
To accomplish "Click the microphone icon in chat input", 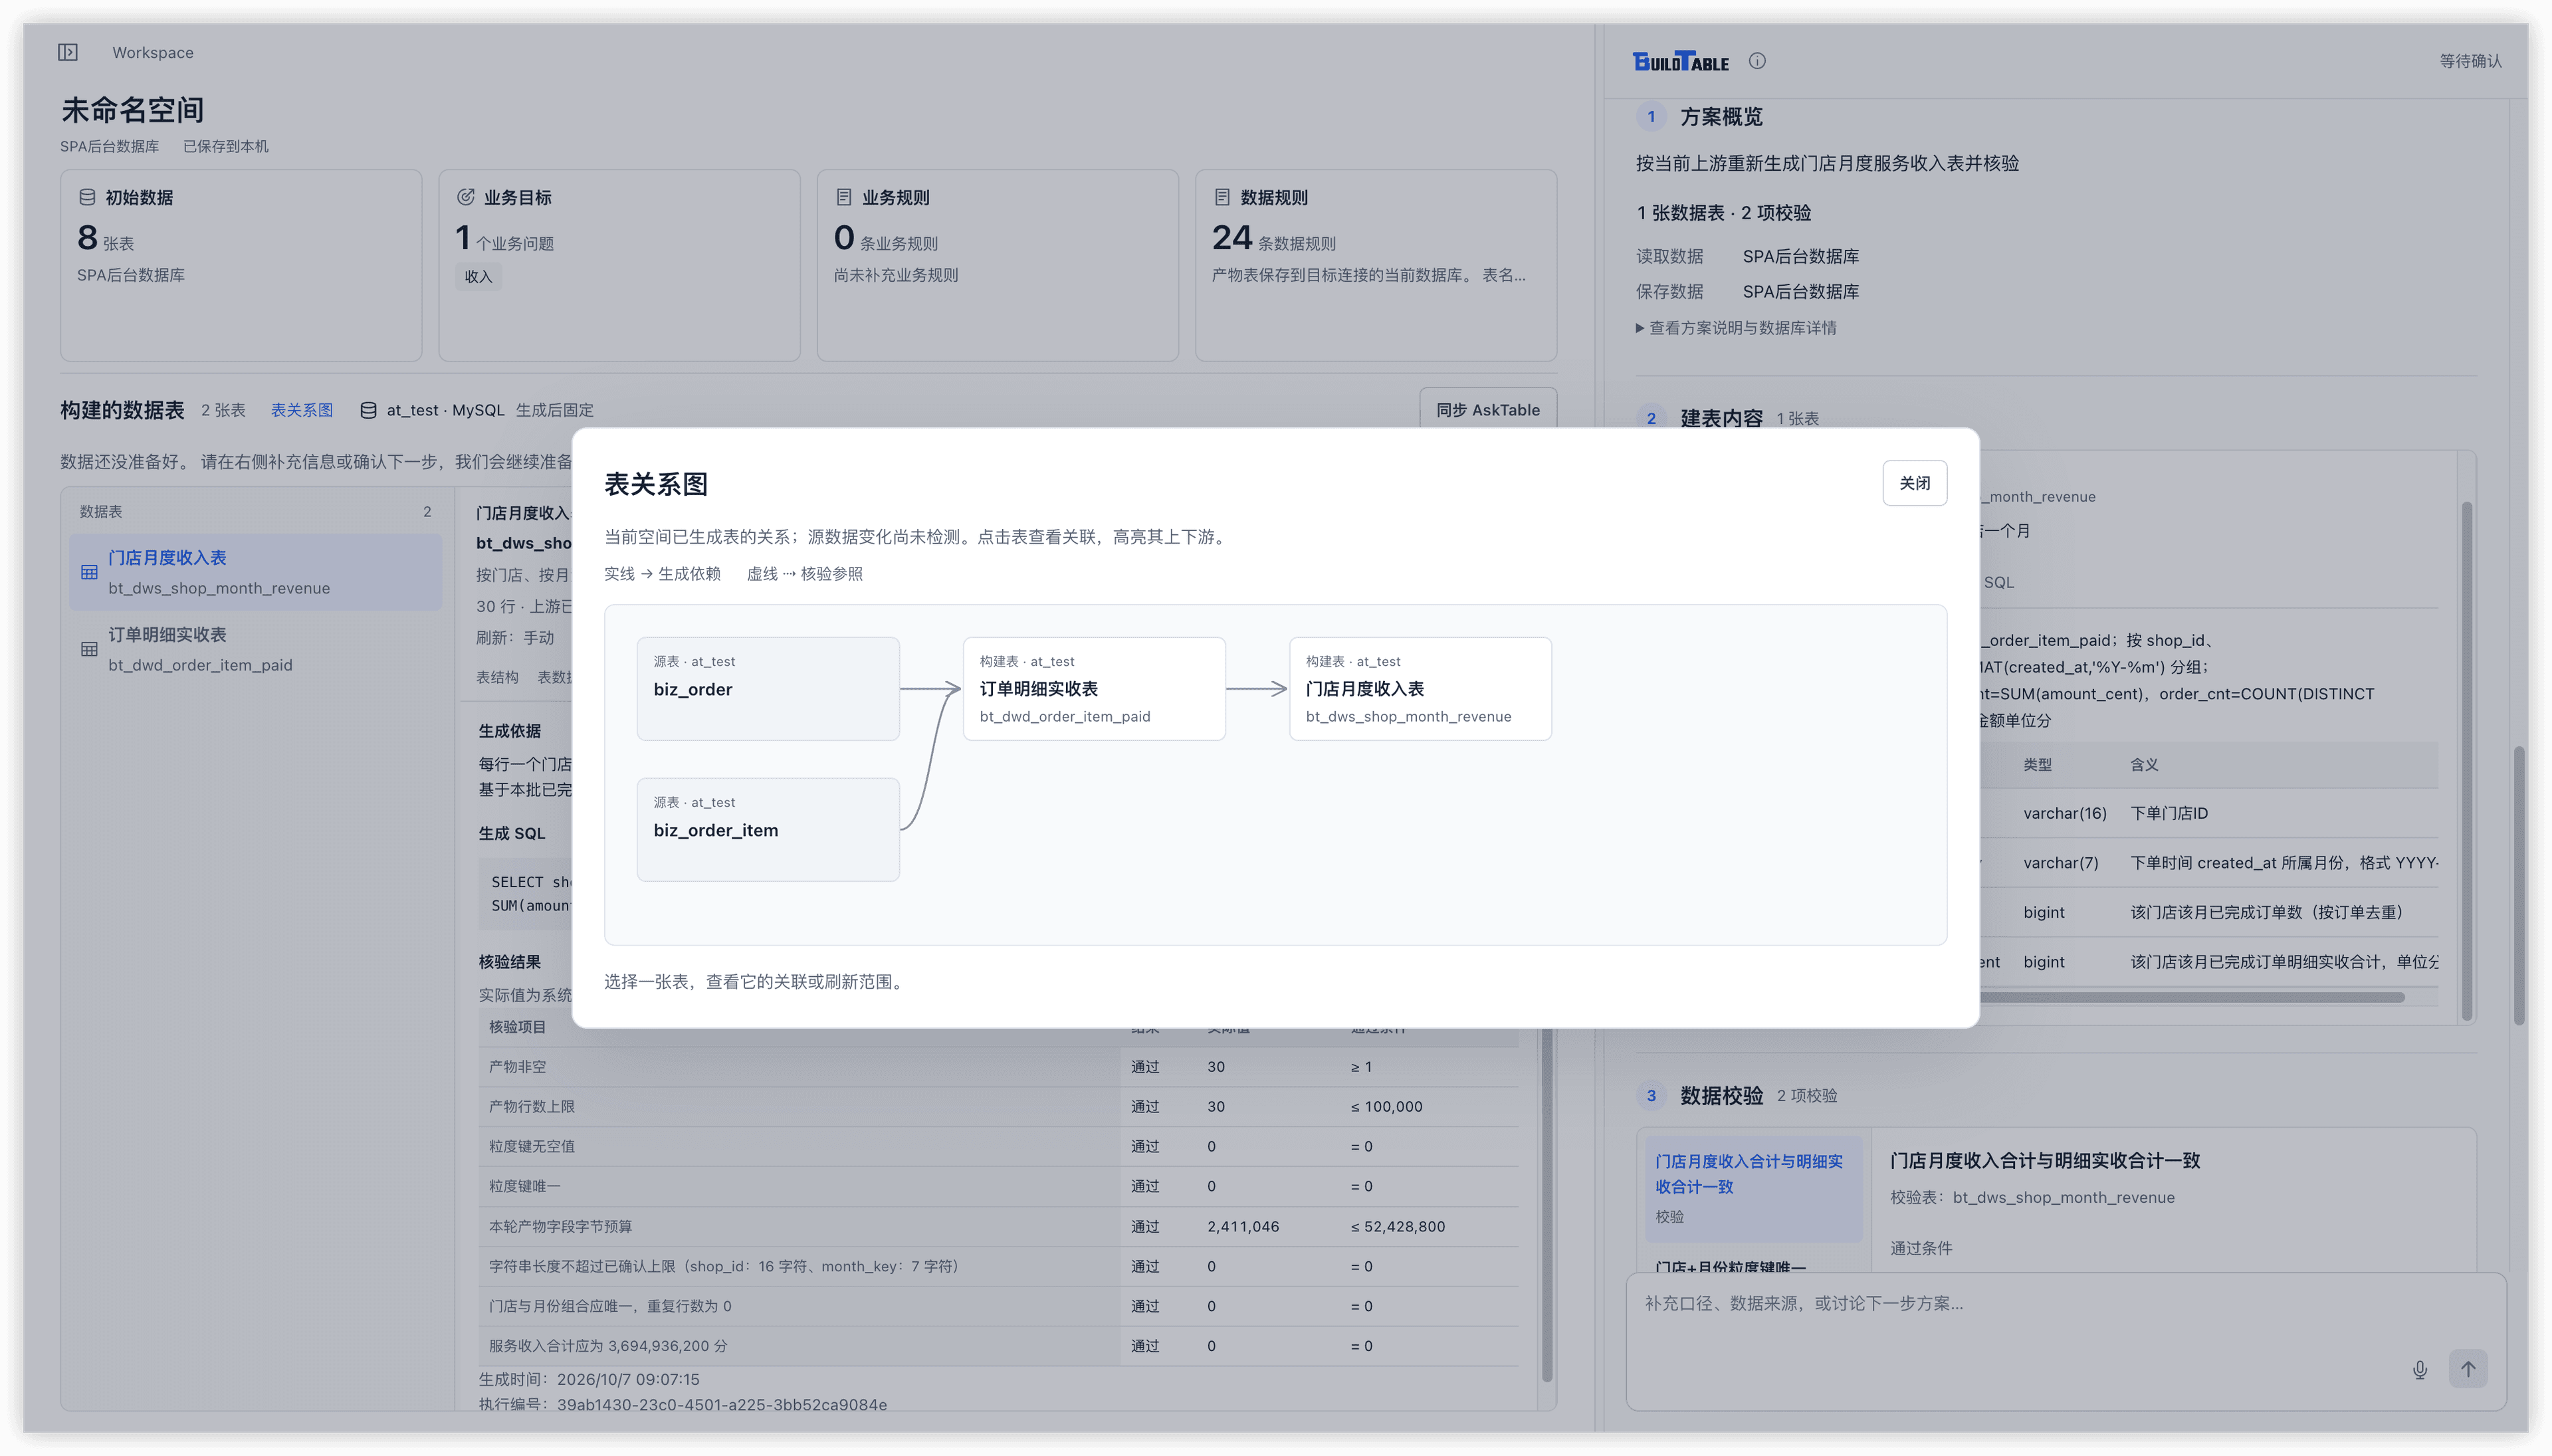I will click(x=2420, y=1369).
